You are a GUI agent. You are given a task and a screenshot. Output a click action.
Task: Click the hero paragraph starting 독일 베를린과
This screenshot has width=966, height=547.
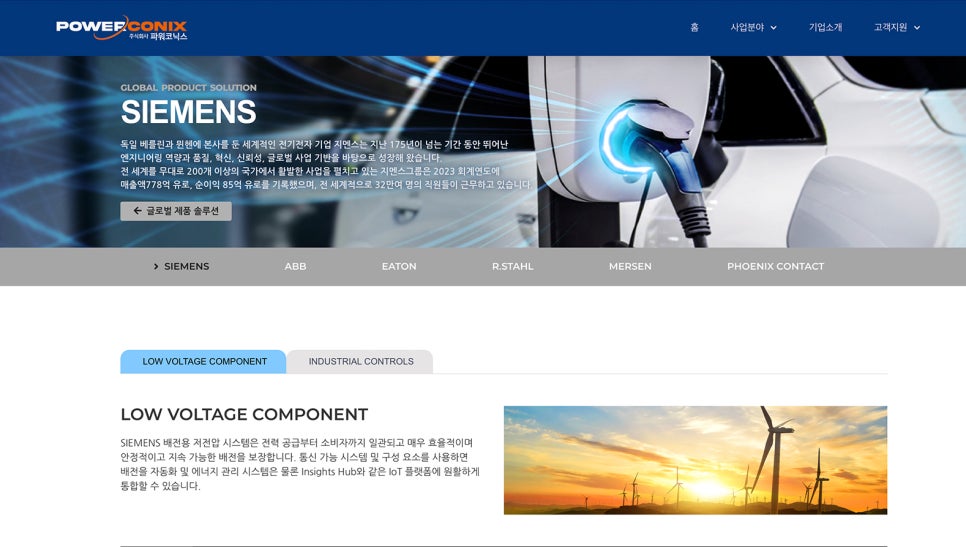(x=325, y=164)
